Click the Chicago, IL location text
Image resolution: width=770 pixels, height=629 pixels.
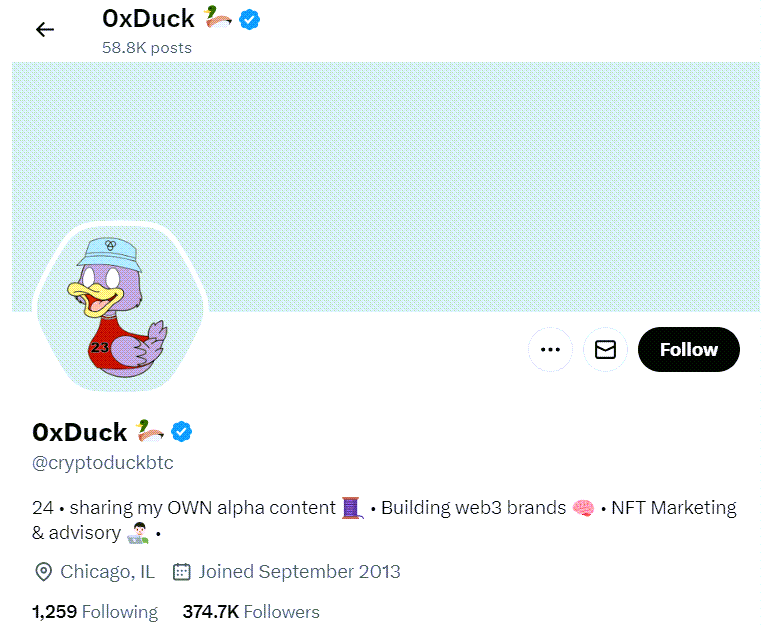point(107,572)
